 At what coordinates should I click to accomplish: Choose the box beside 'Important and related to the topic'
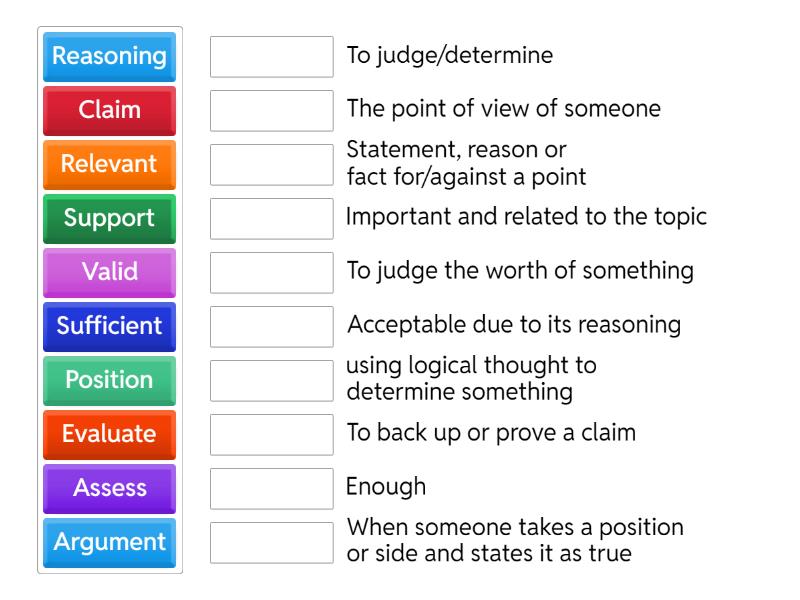point(271,219)
